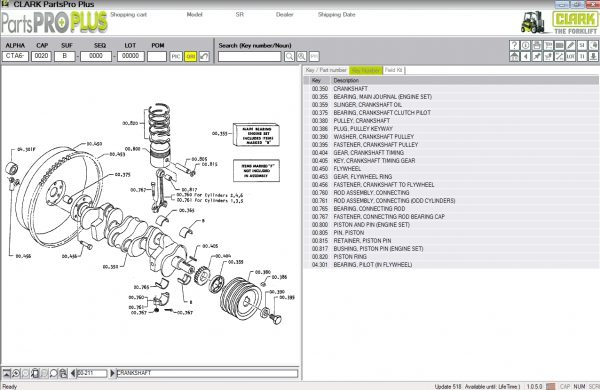Click the print icon in diagram toolbar
The image size is (600, 390).
coord(63,373)
